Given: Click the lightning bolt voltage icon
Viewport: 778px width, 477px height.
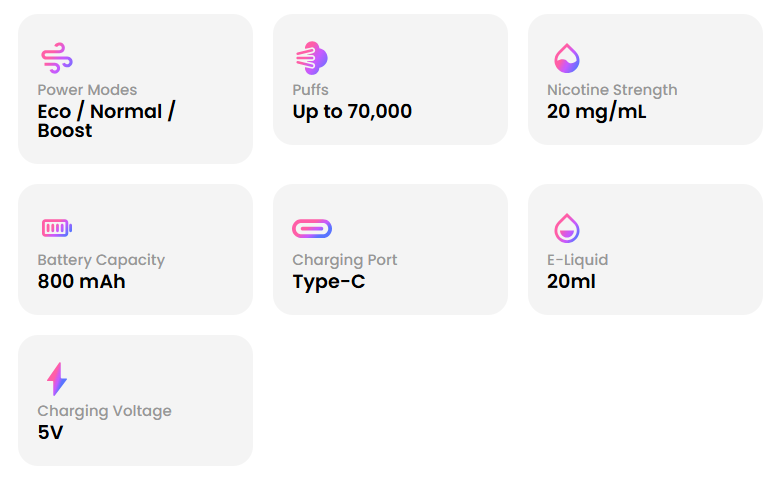Looking at the screenshot, I should (57, 379).
